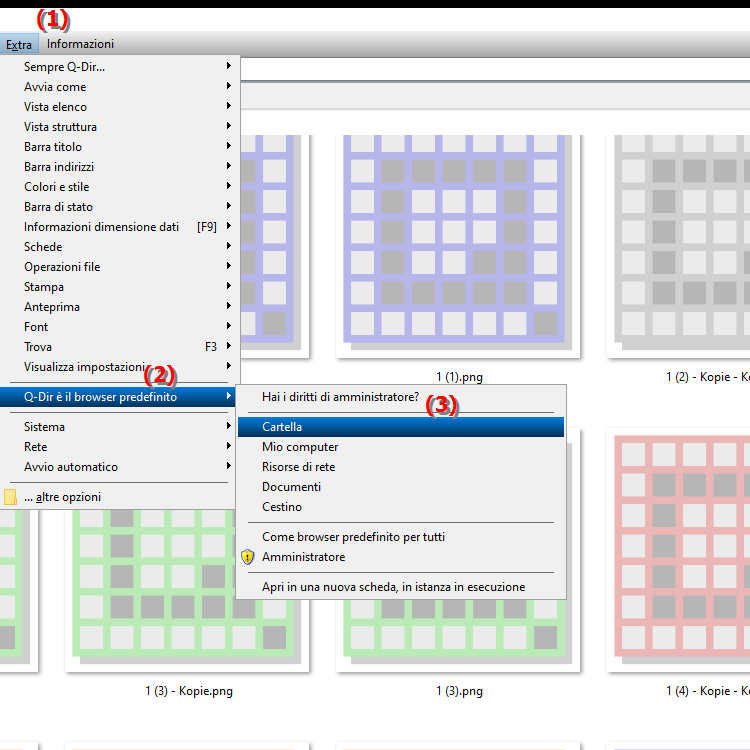Click the arrow next to Sistema
750x750 pixels.
(x=229, y=426)
